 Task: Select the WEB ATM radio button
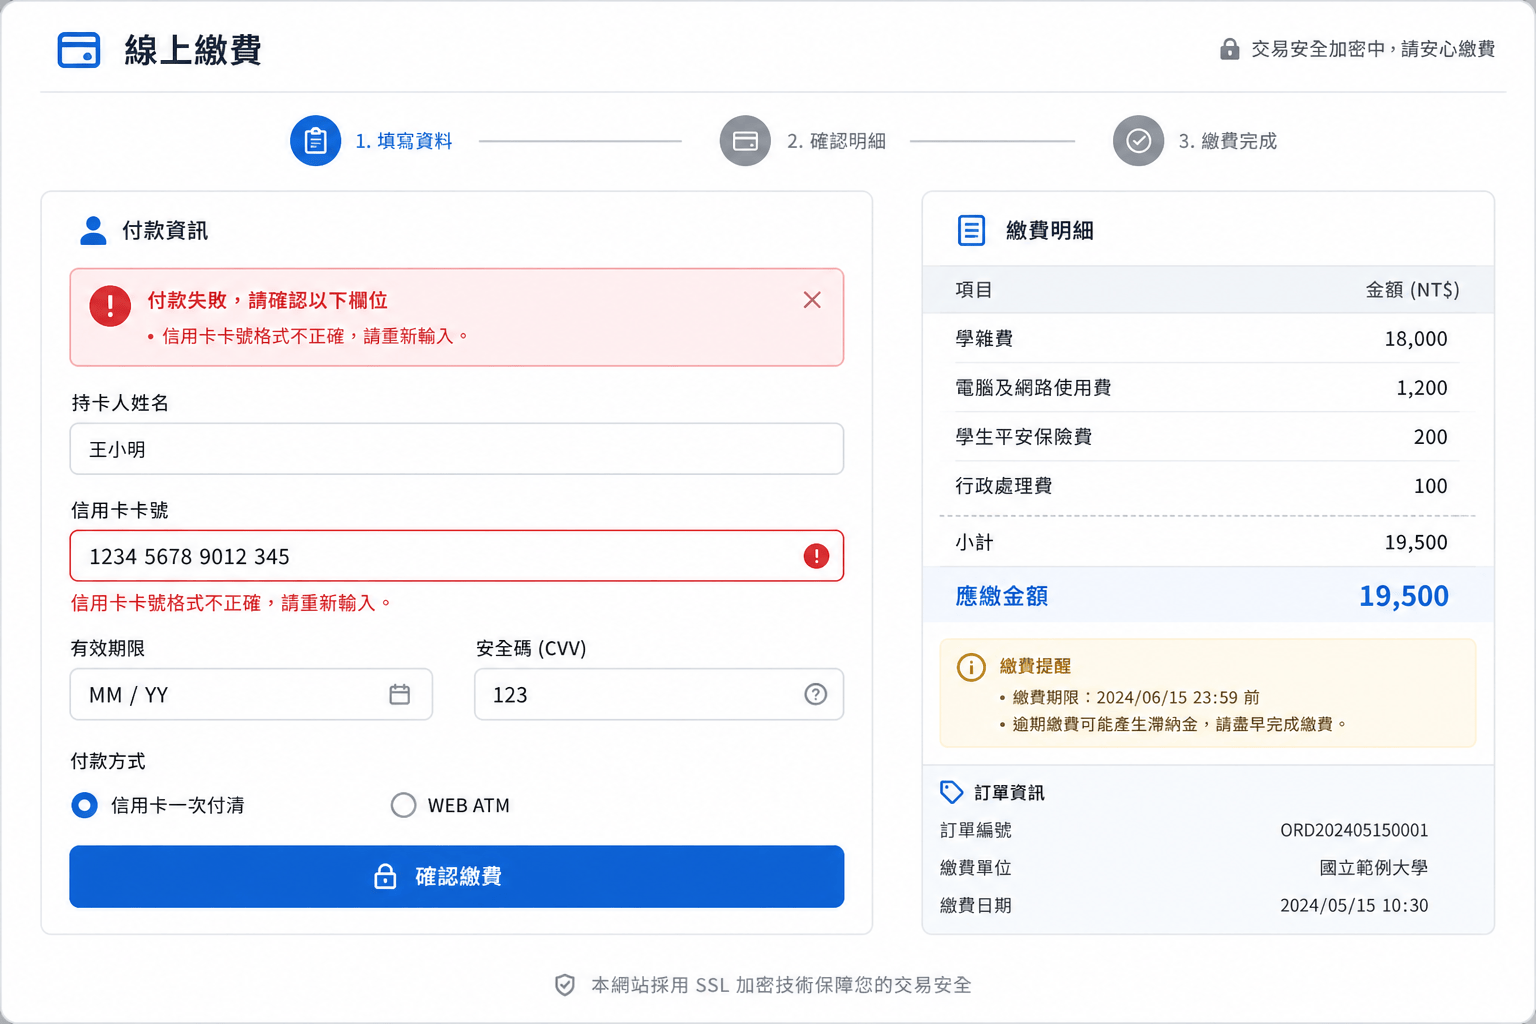403,805
